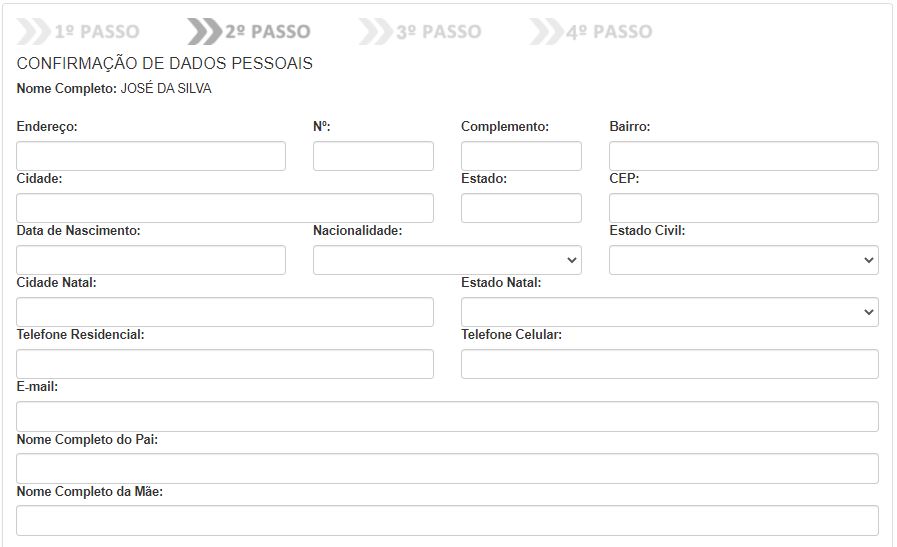Select the Bairro text box
897x547 pixels.
click(743, 156)
